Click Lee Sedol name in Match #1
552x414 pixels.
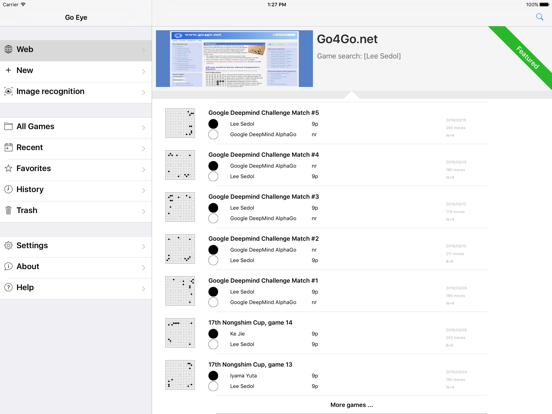point(242,292)
